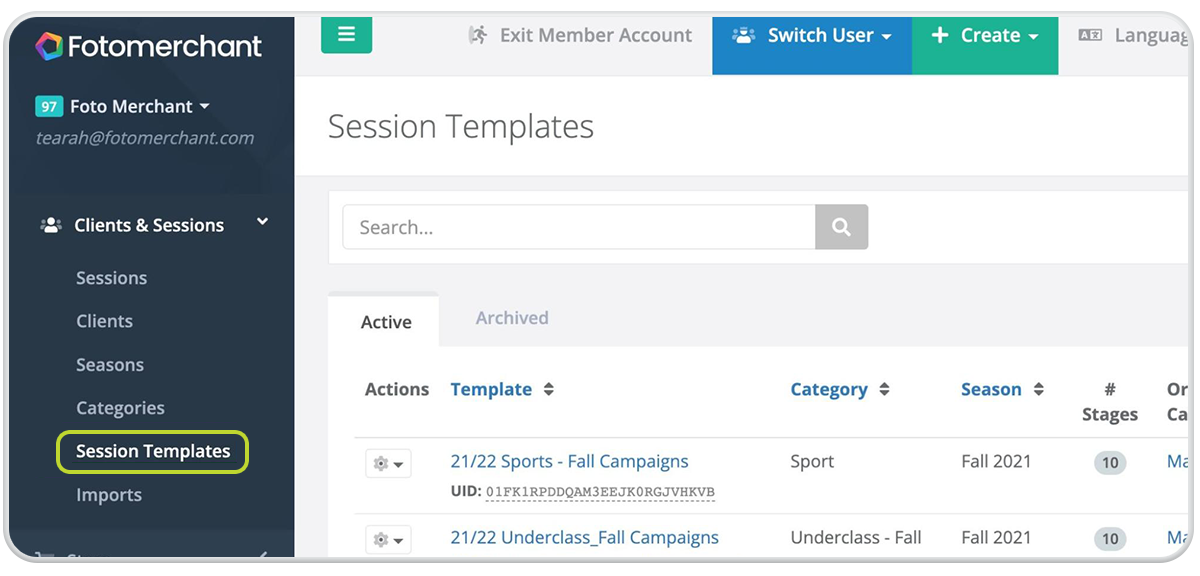1200x576 pixels.
Task: Click into the Search input field
Action: click(579, 227)
